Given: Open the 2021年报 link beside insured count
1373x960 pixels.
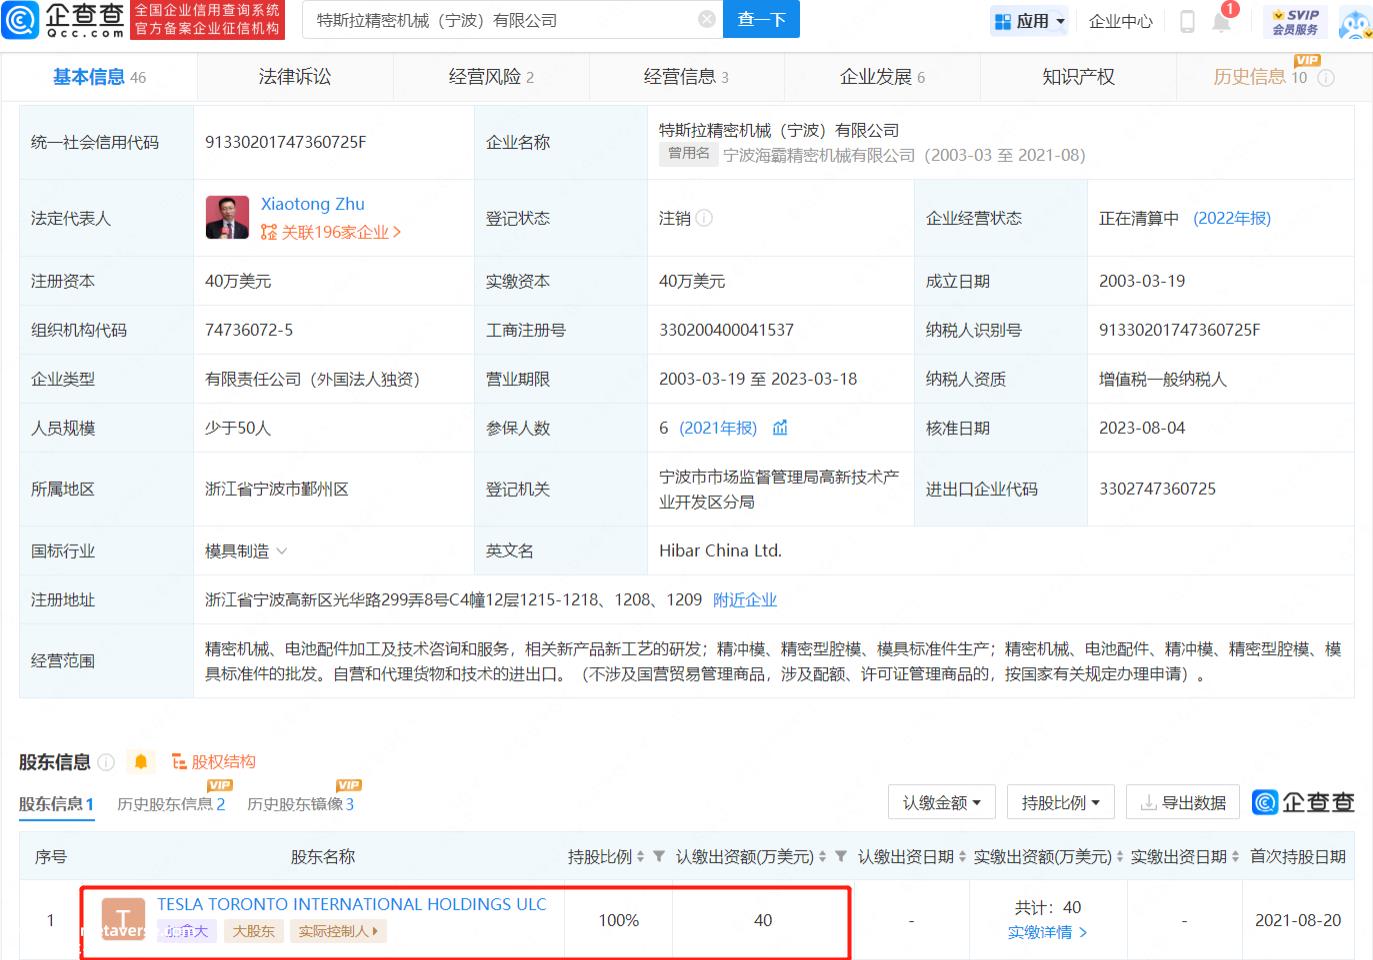Looking at the screenshot, I should click(x=718, y=428).
